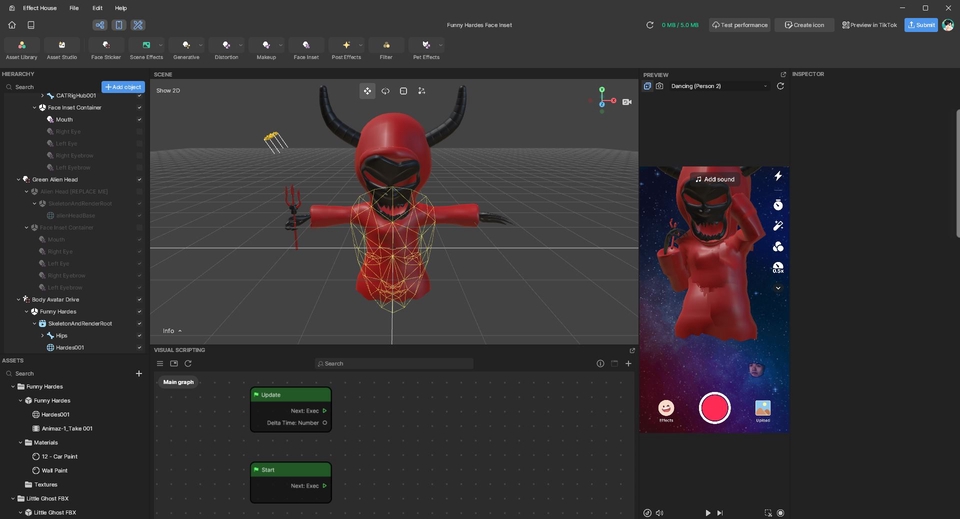Open the Scene Effects dropdown arrow
This screenshot has width=960, height=519.
[x=160, y=45]
